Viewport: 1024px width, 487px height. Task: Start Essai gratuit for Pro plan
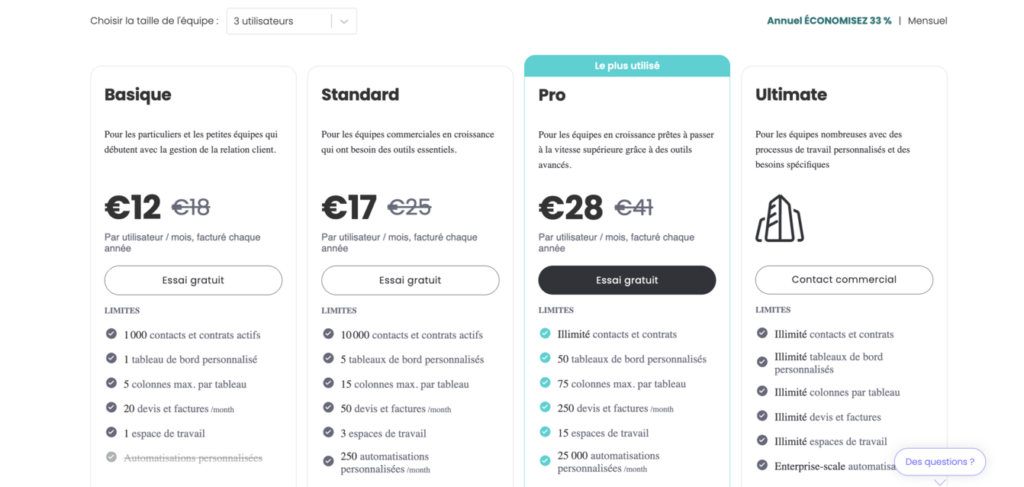click(x=627, y=280)
